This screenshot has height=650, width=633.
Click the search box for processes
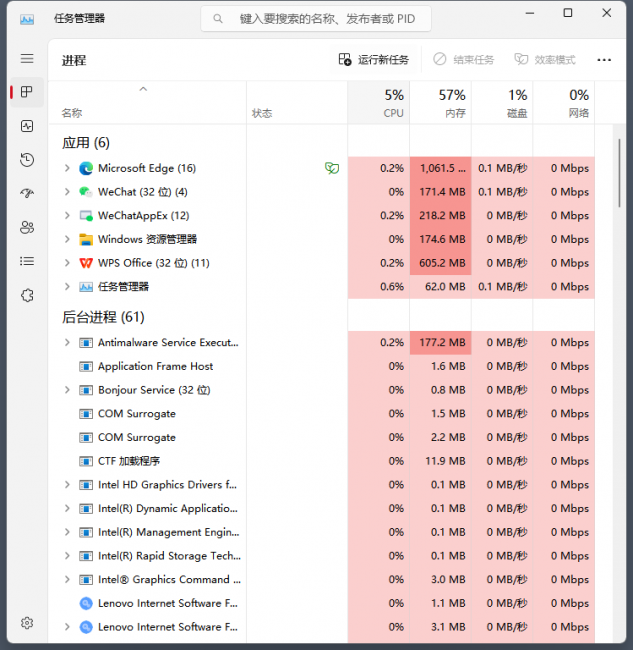click(316, 19)
